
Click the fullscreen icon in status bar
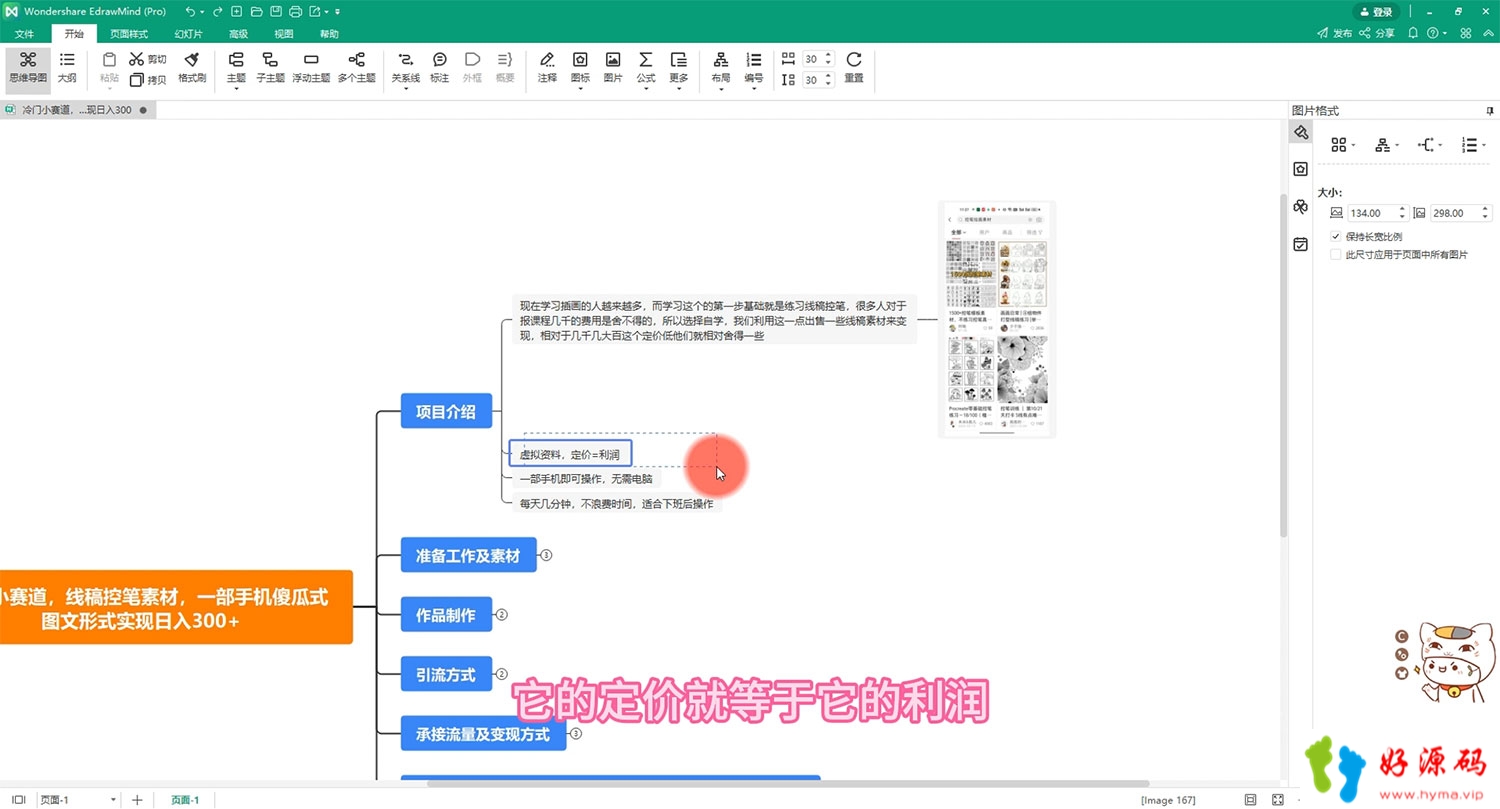[x=1278, y=800]
